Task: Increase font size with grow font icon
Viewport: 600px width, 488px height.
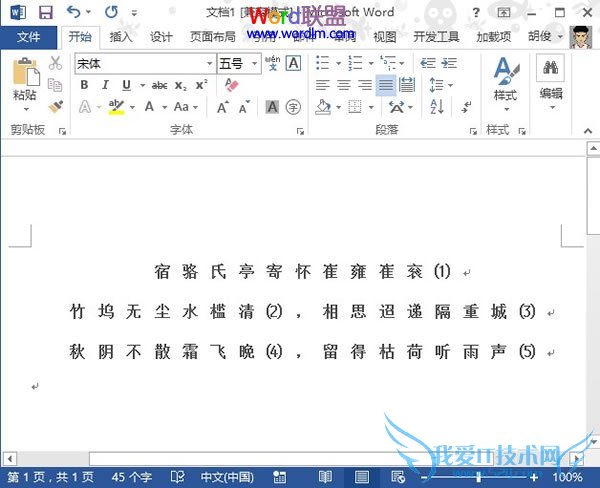Action: pyautogui.click(x=223, y=107)
